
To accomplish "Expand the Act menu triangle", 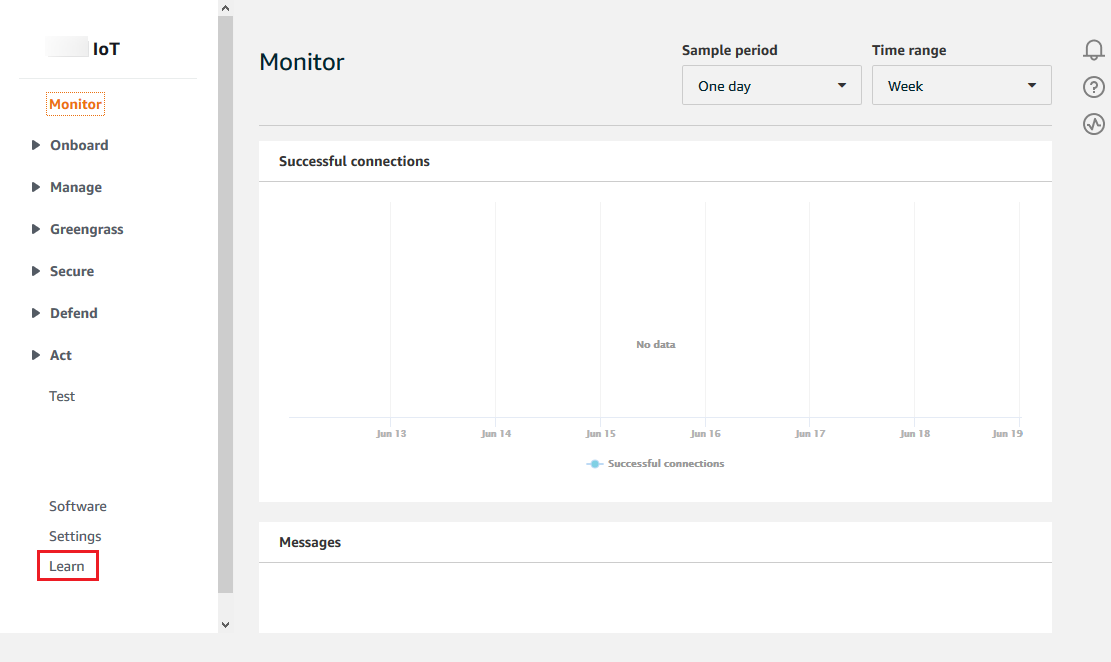I will click(x=36, y=355).
